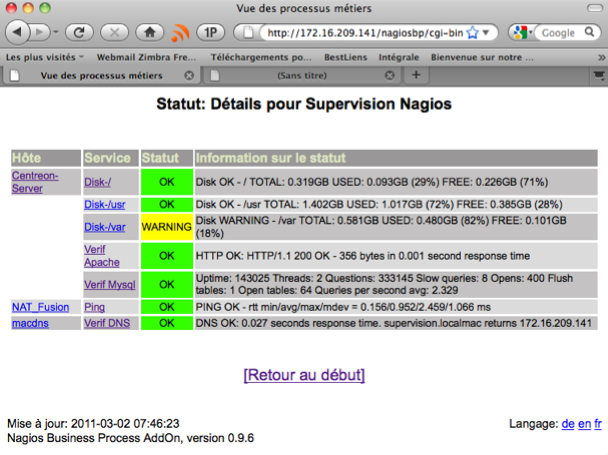Click the orange RSS feed icon
Screen dimensions: 608x455
pos(181,32)
